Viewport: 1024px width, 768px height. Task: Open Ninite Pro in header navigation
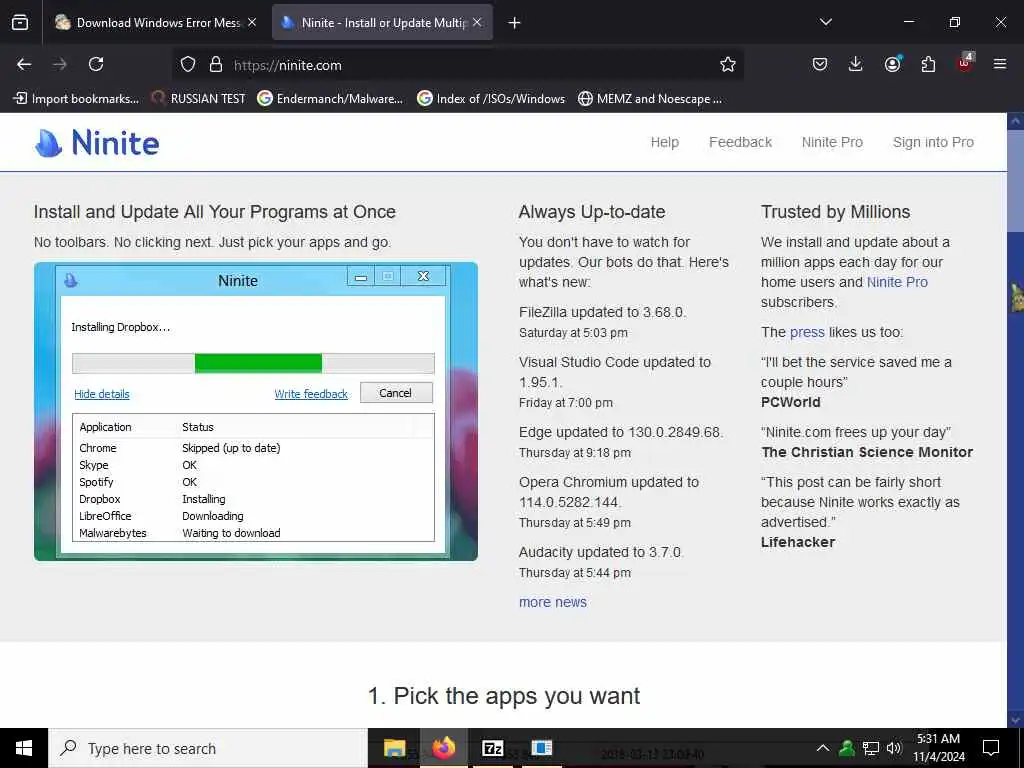click(x=832, y=142)
